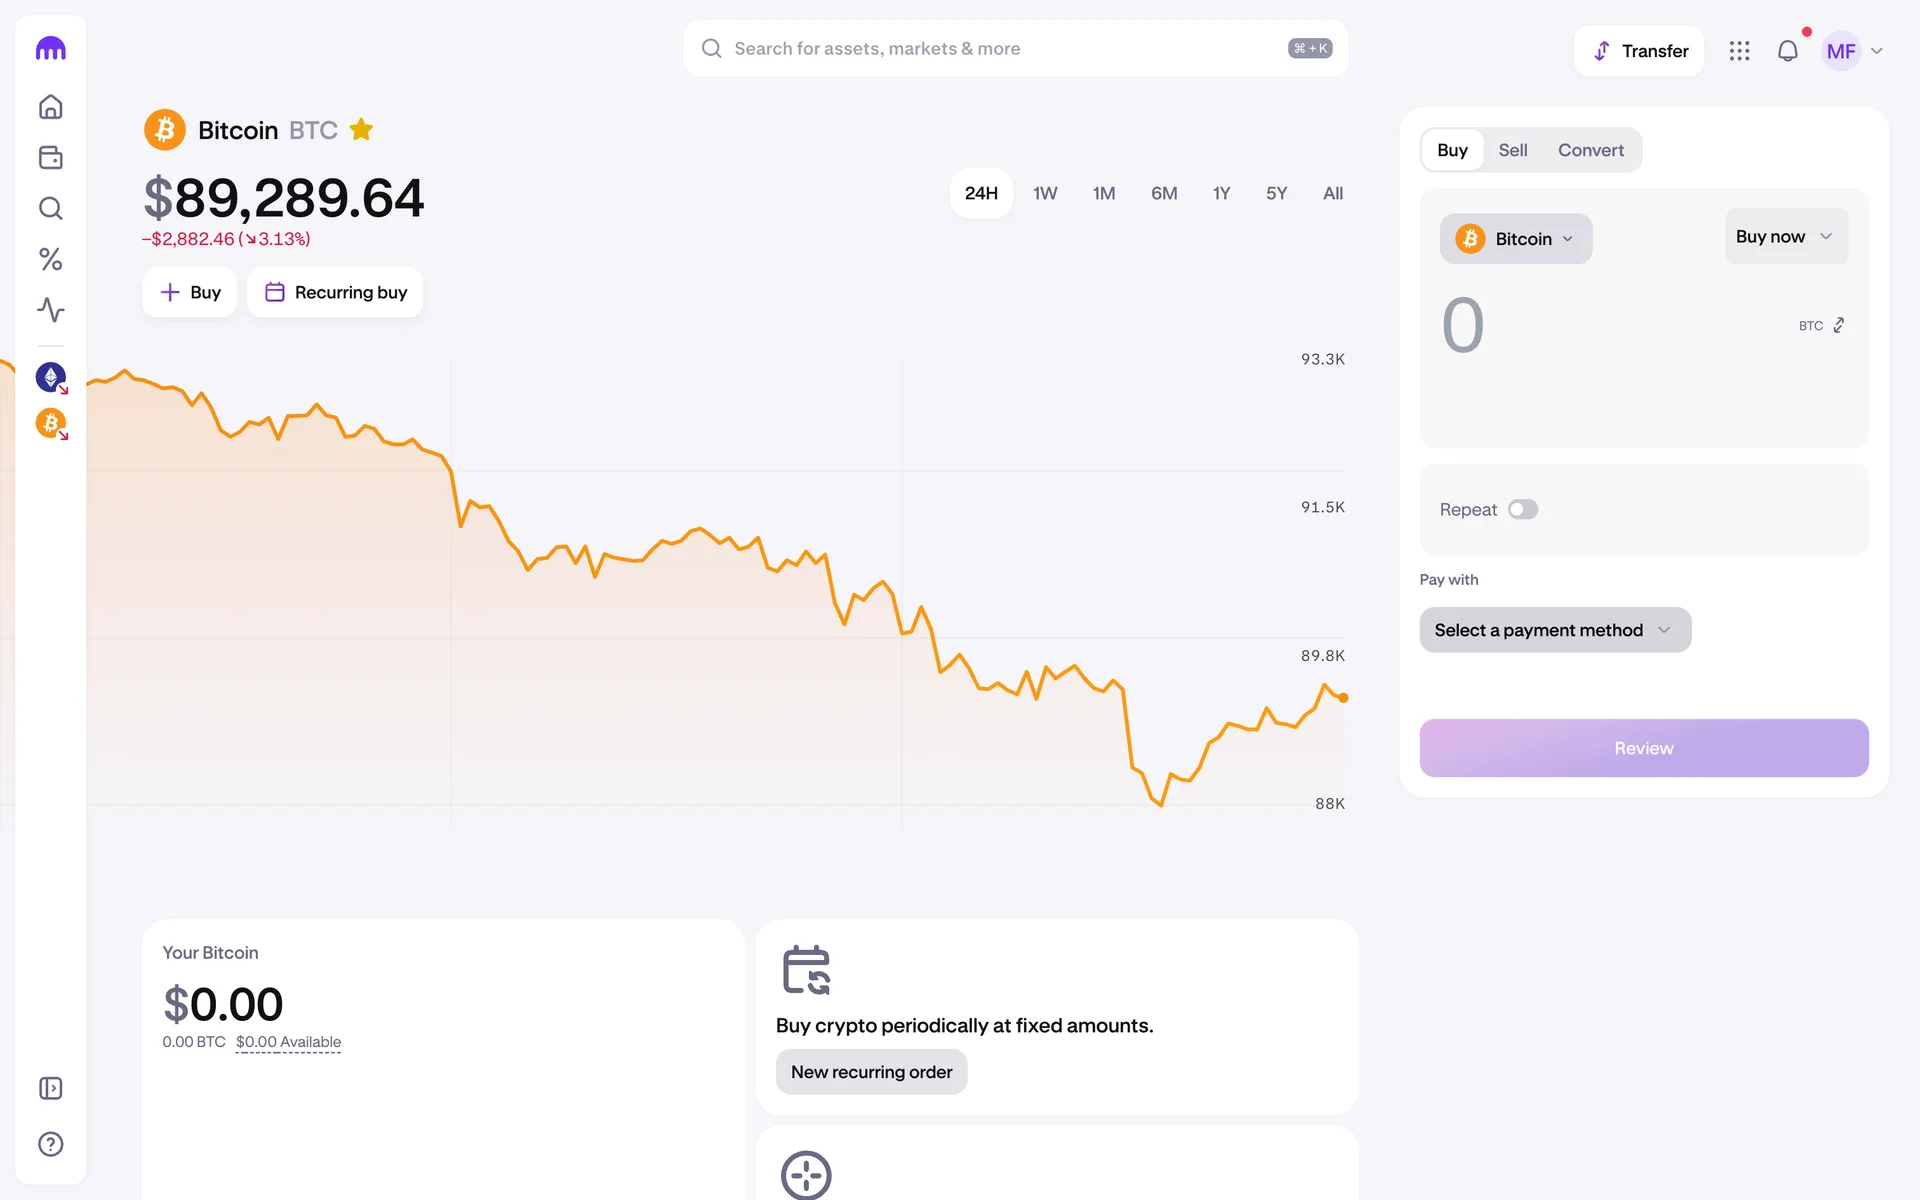
Task: Open the Home icon in sidebar
Action: click(x=50, y=107)
